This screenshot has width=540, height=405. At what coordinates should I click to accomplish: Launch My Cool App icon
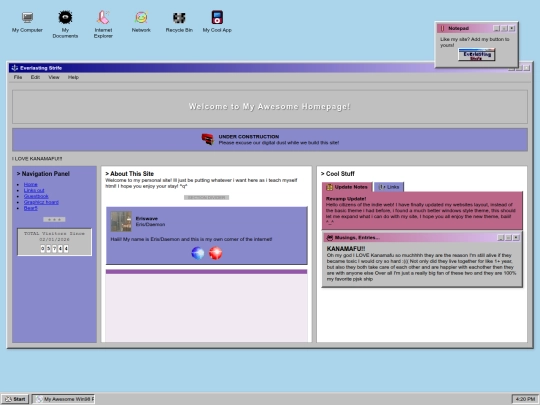[217, 22]
